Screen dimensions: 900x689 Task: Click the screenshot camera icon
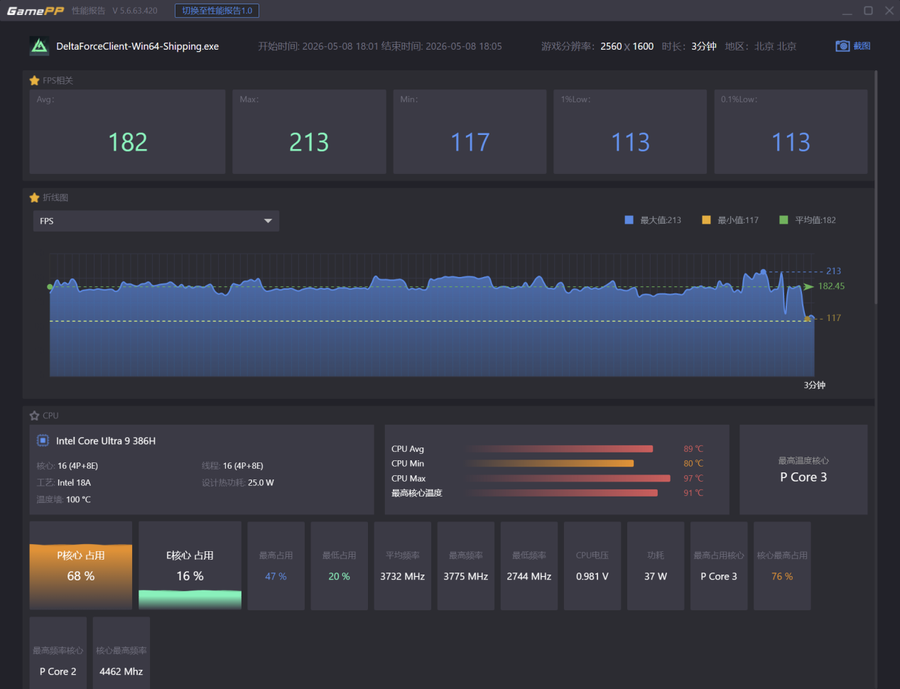[x=842, y=46]
